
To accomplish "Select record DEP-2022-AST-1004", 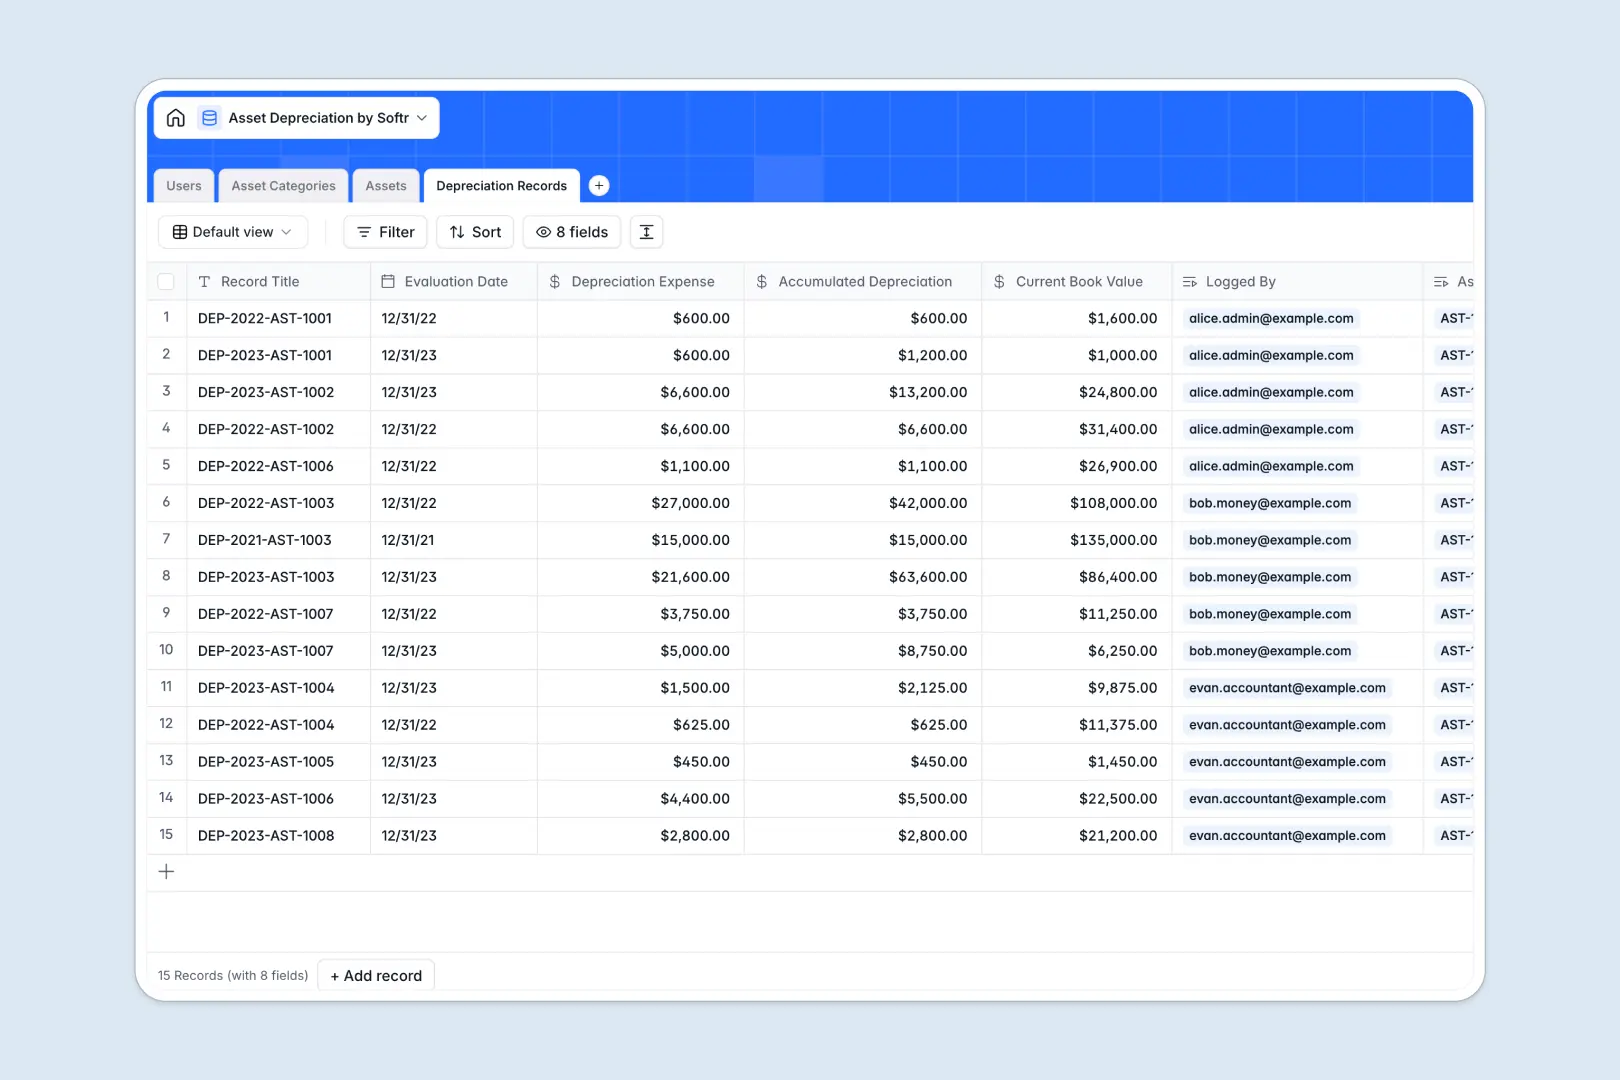I will tap(266, 726).
